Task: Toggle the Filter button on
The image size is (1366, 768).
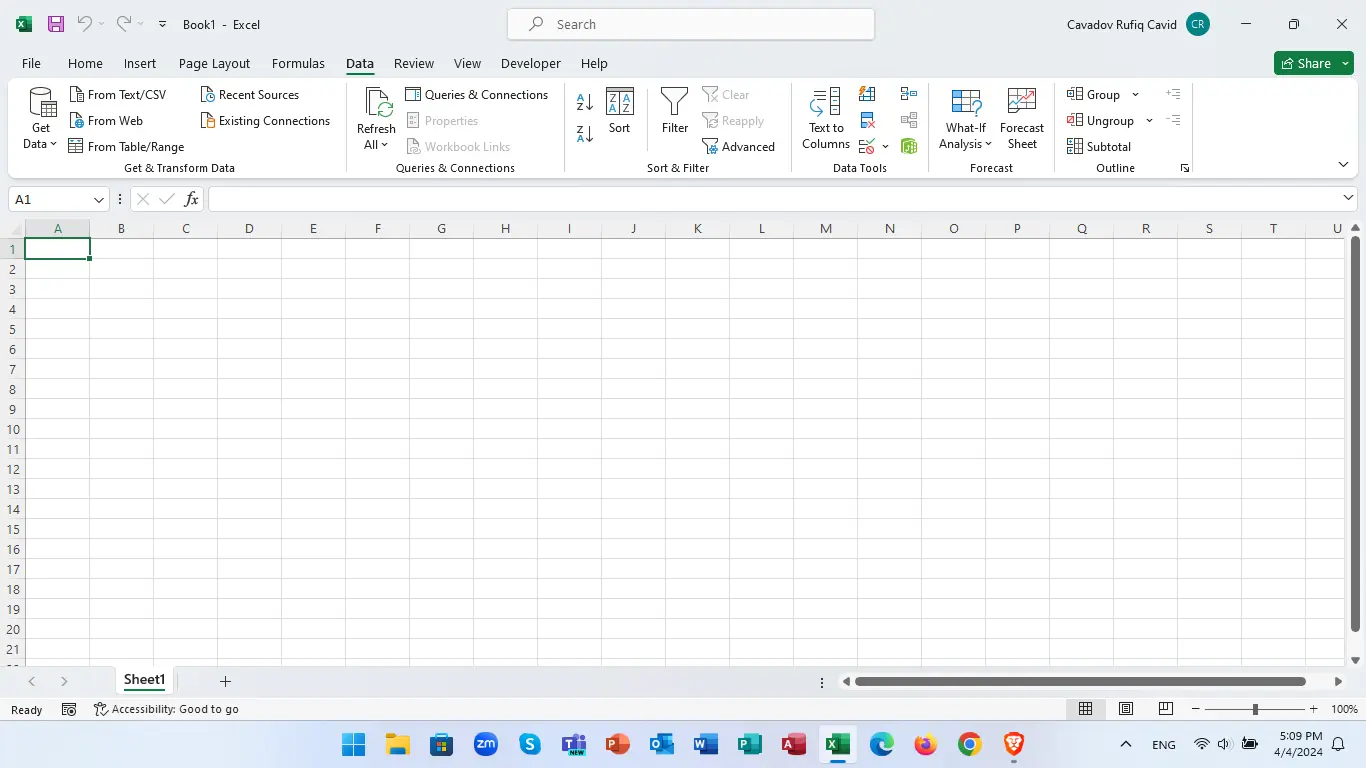Action: (x=675, y=111)
